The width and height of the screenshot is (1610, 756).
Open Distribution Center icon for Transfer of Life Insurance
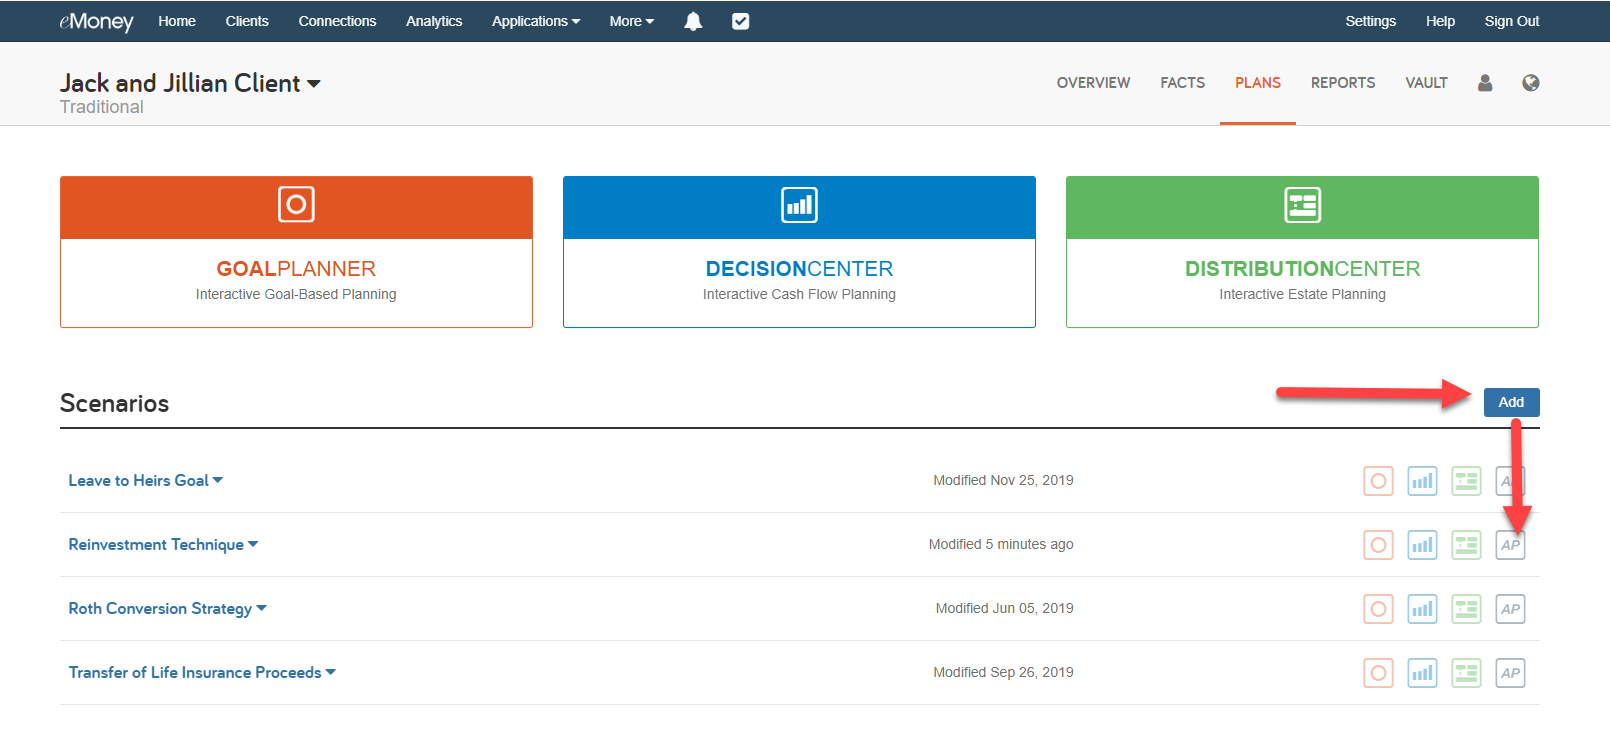point(1466,673)
